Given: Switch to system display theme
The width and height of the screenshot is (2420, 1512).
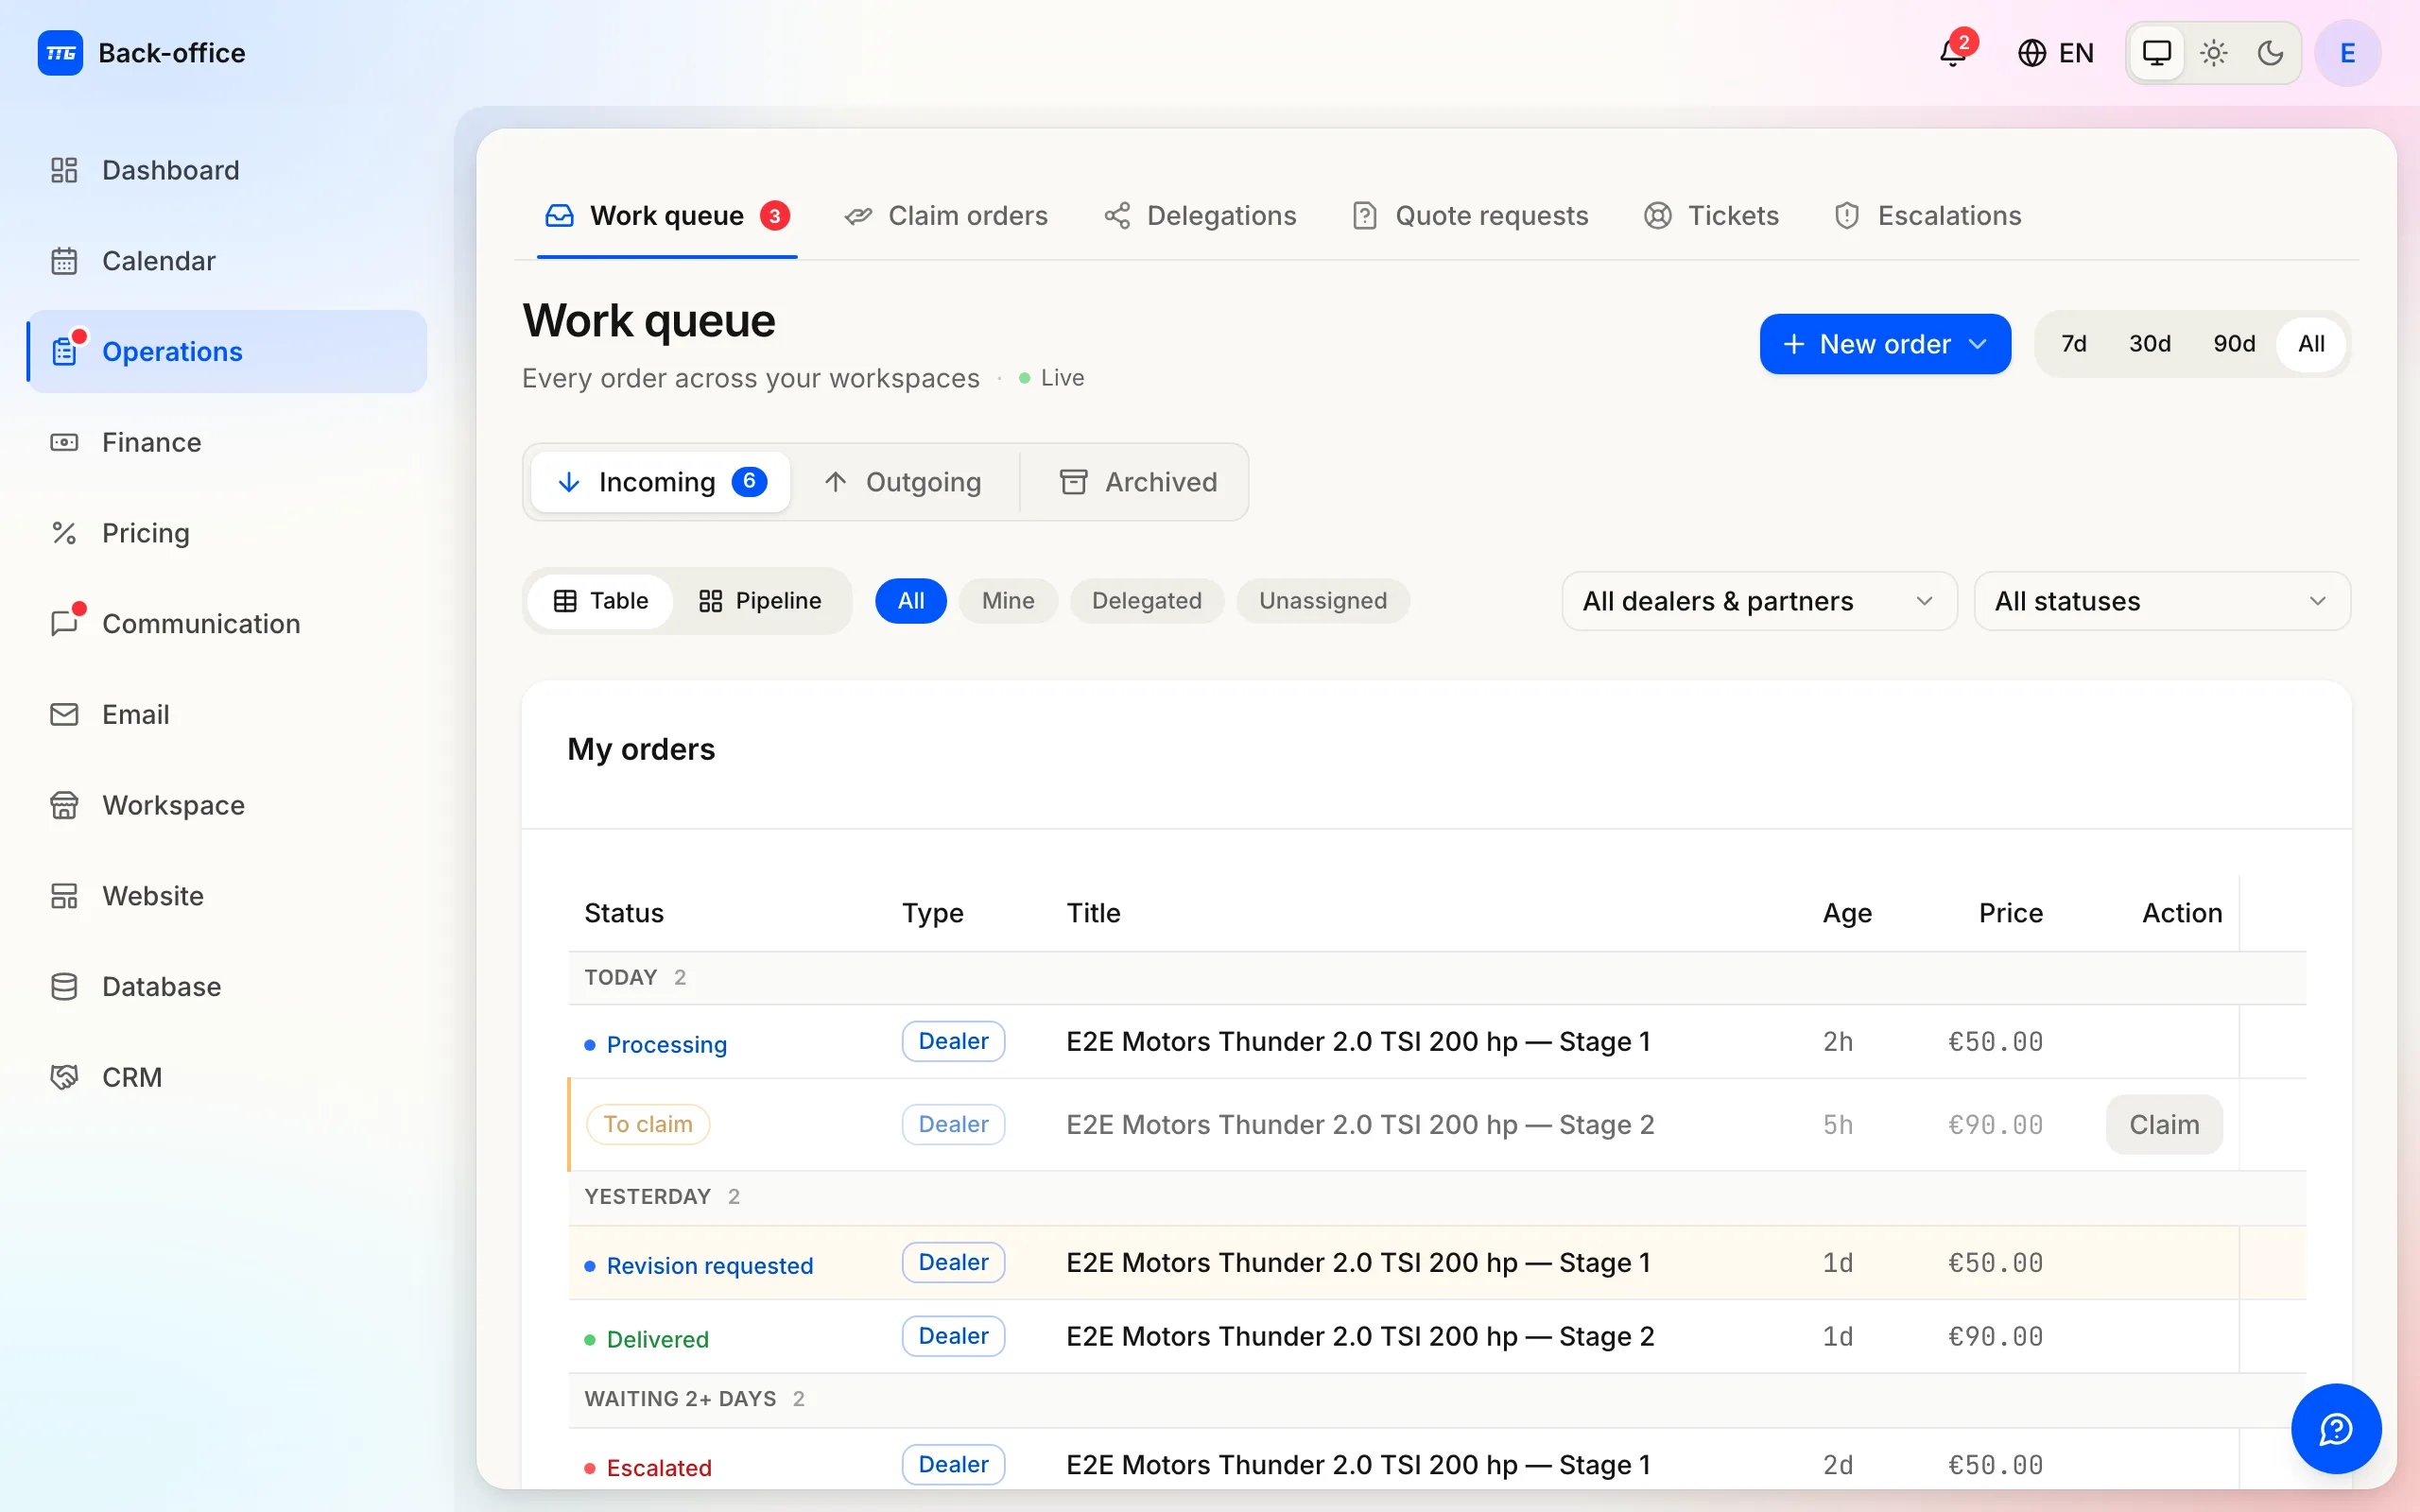Looking at the screenshot, I should coord(2157,52).
